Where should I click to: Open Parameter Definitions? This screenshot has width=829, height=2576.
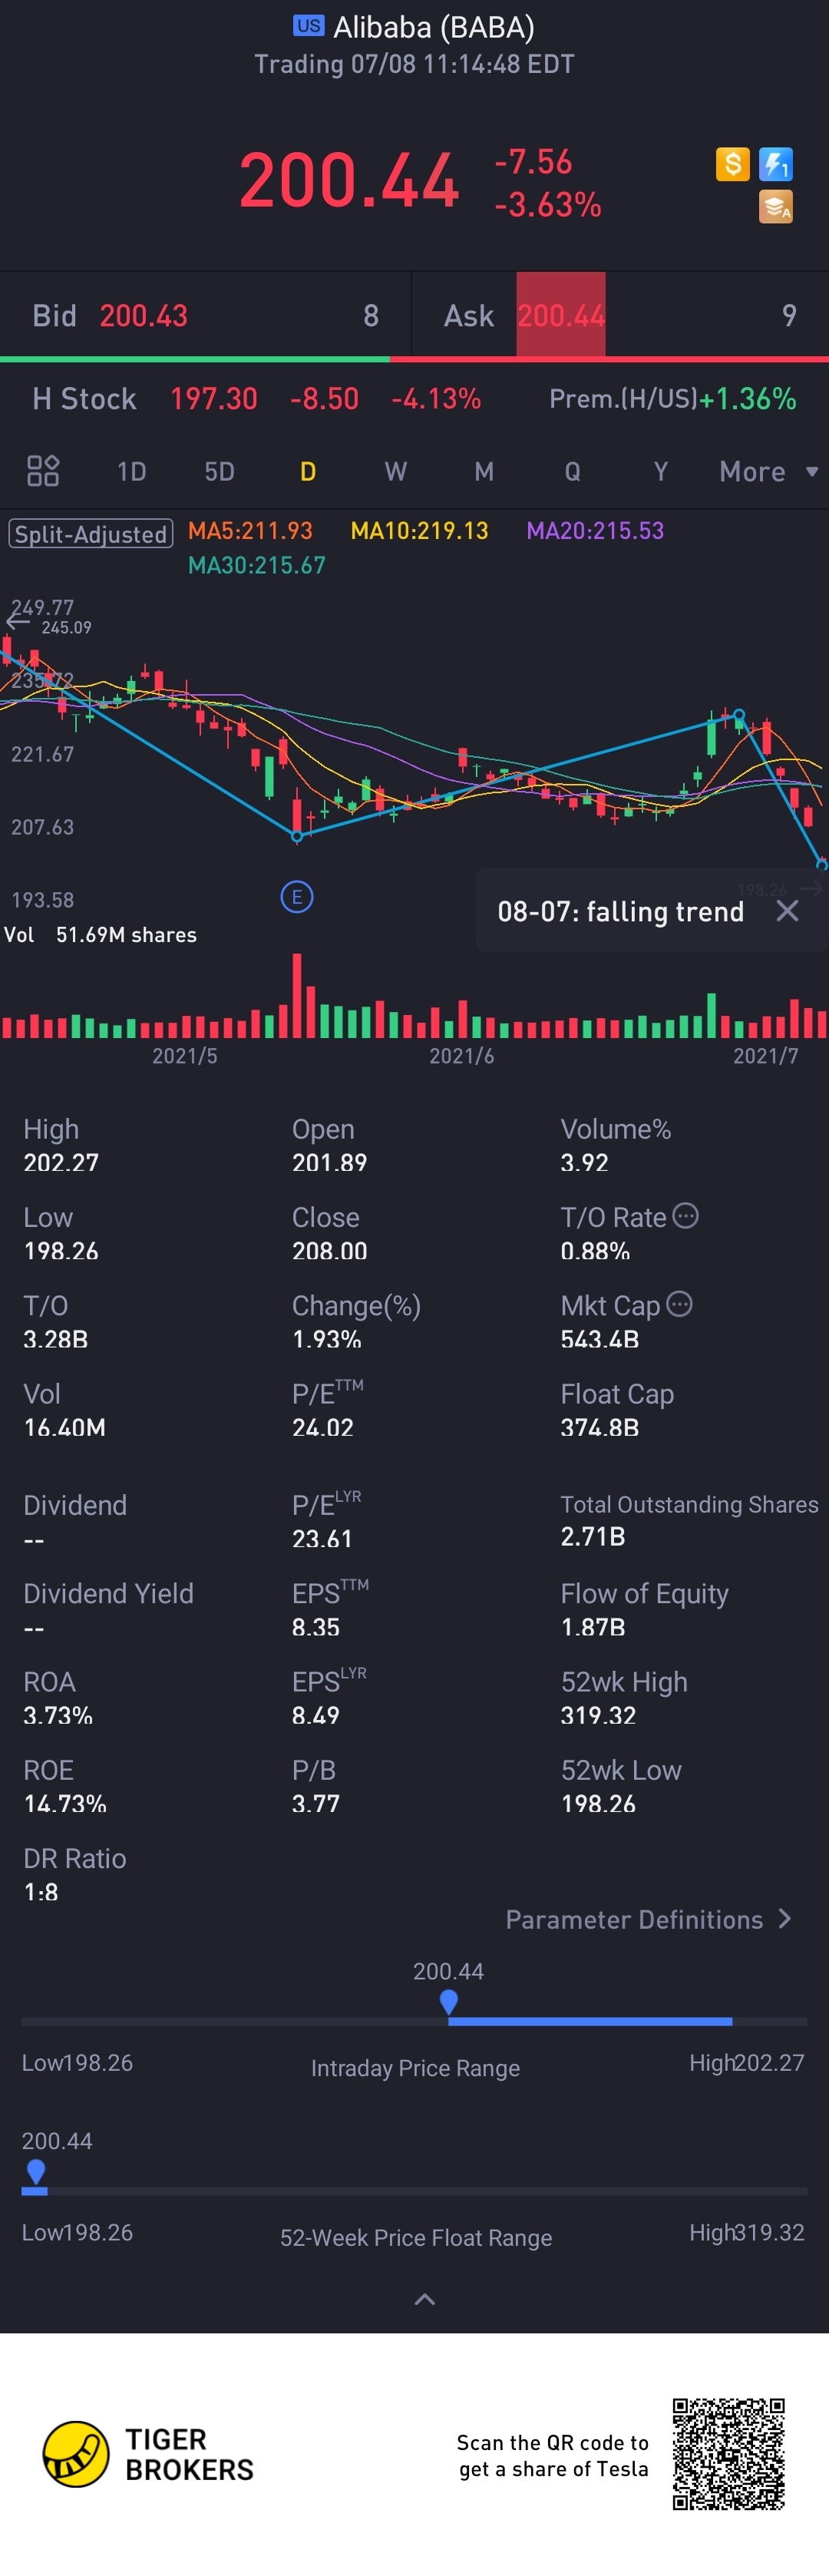click(648, 1919)
